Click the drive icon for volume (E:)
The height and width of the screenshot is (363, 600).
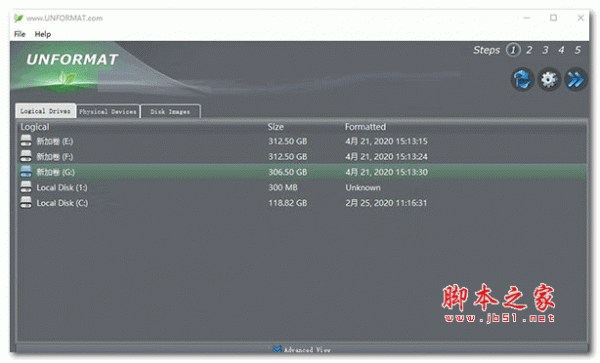coord(26,140)
